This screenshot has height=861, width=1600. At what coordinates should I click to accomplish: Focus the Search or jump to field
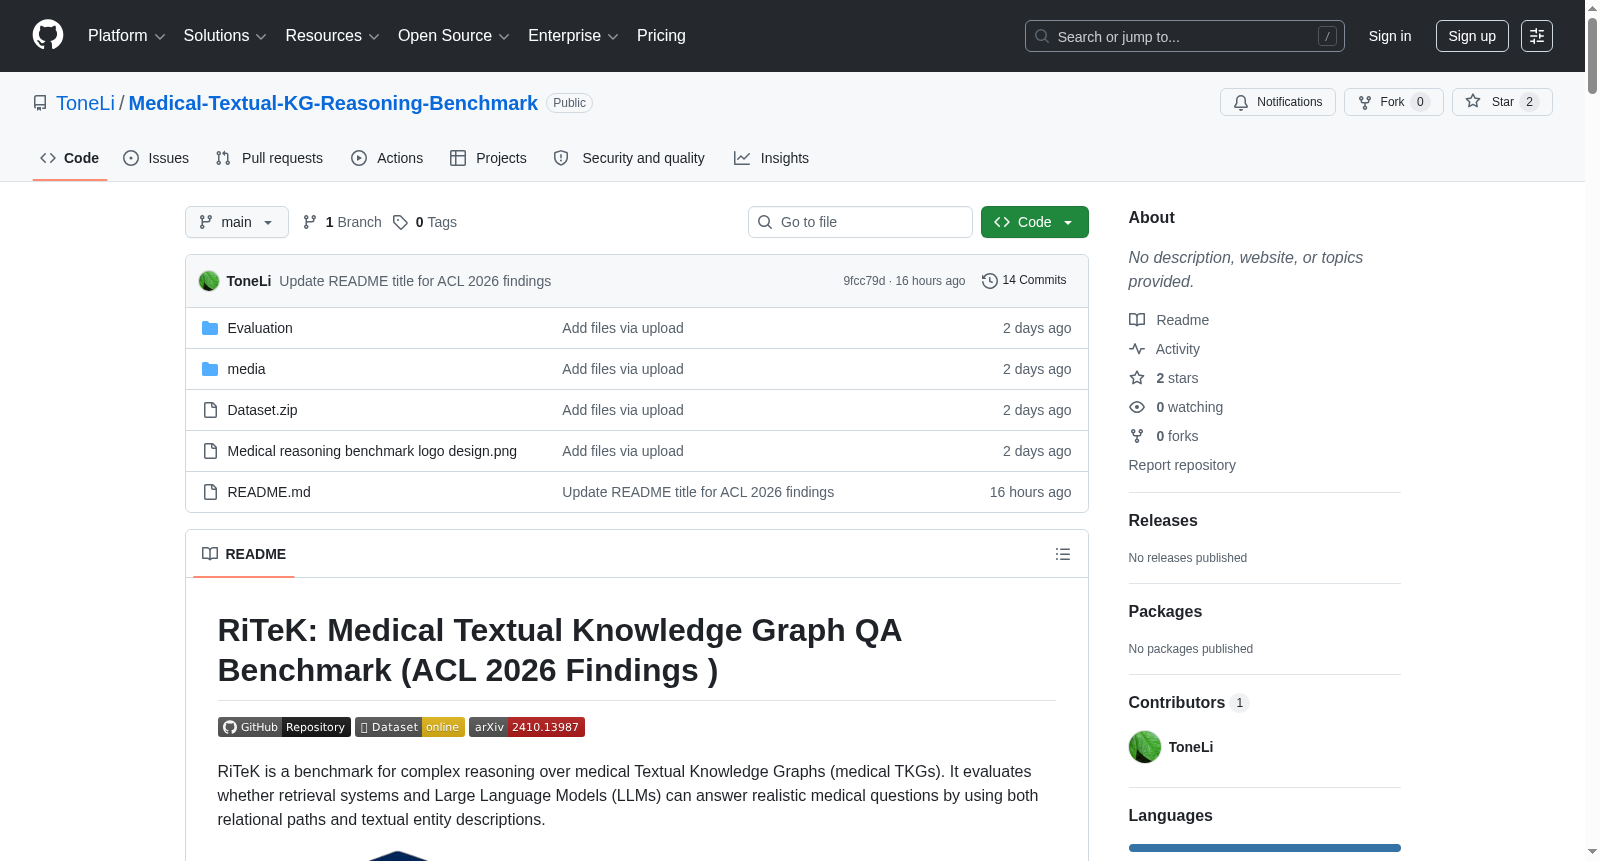click(x=1185, y=36)
